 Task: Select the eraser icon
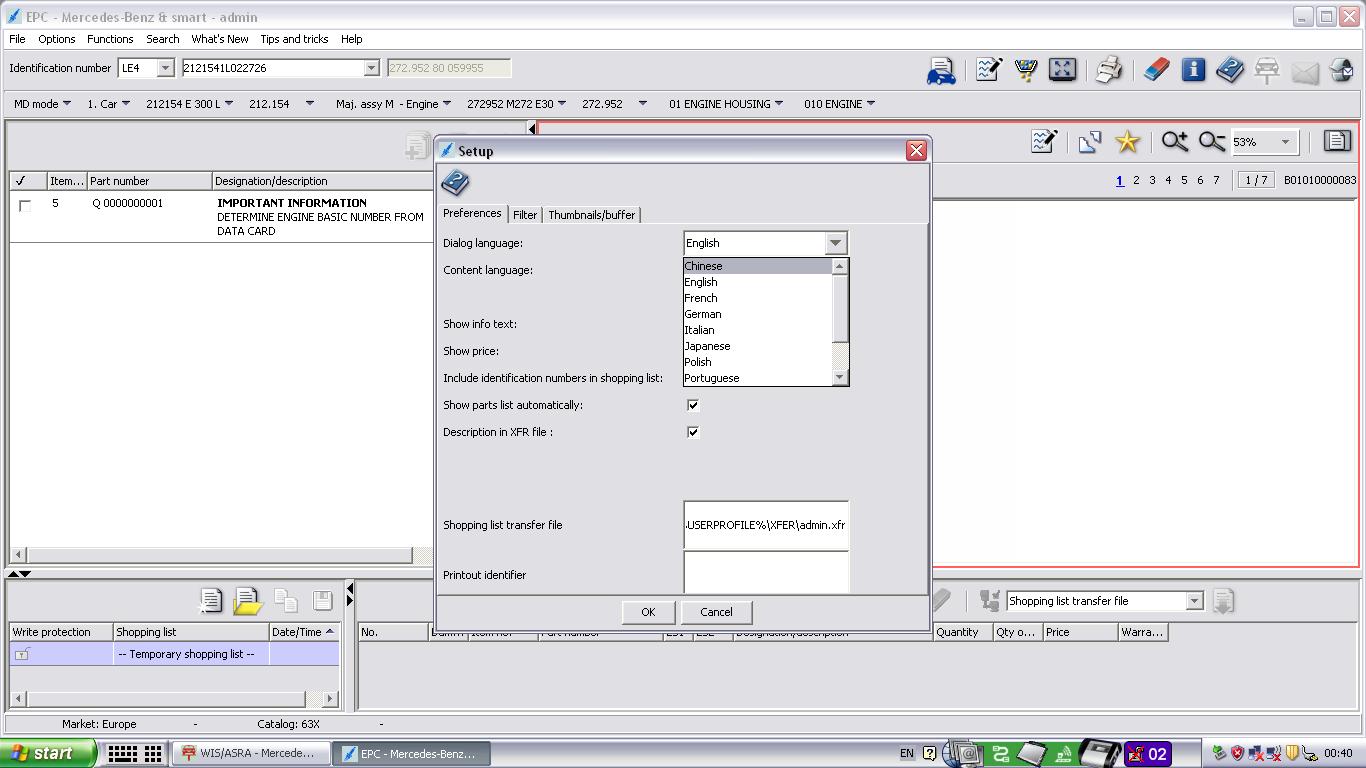tap(1156, 69)
